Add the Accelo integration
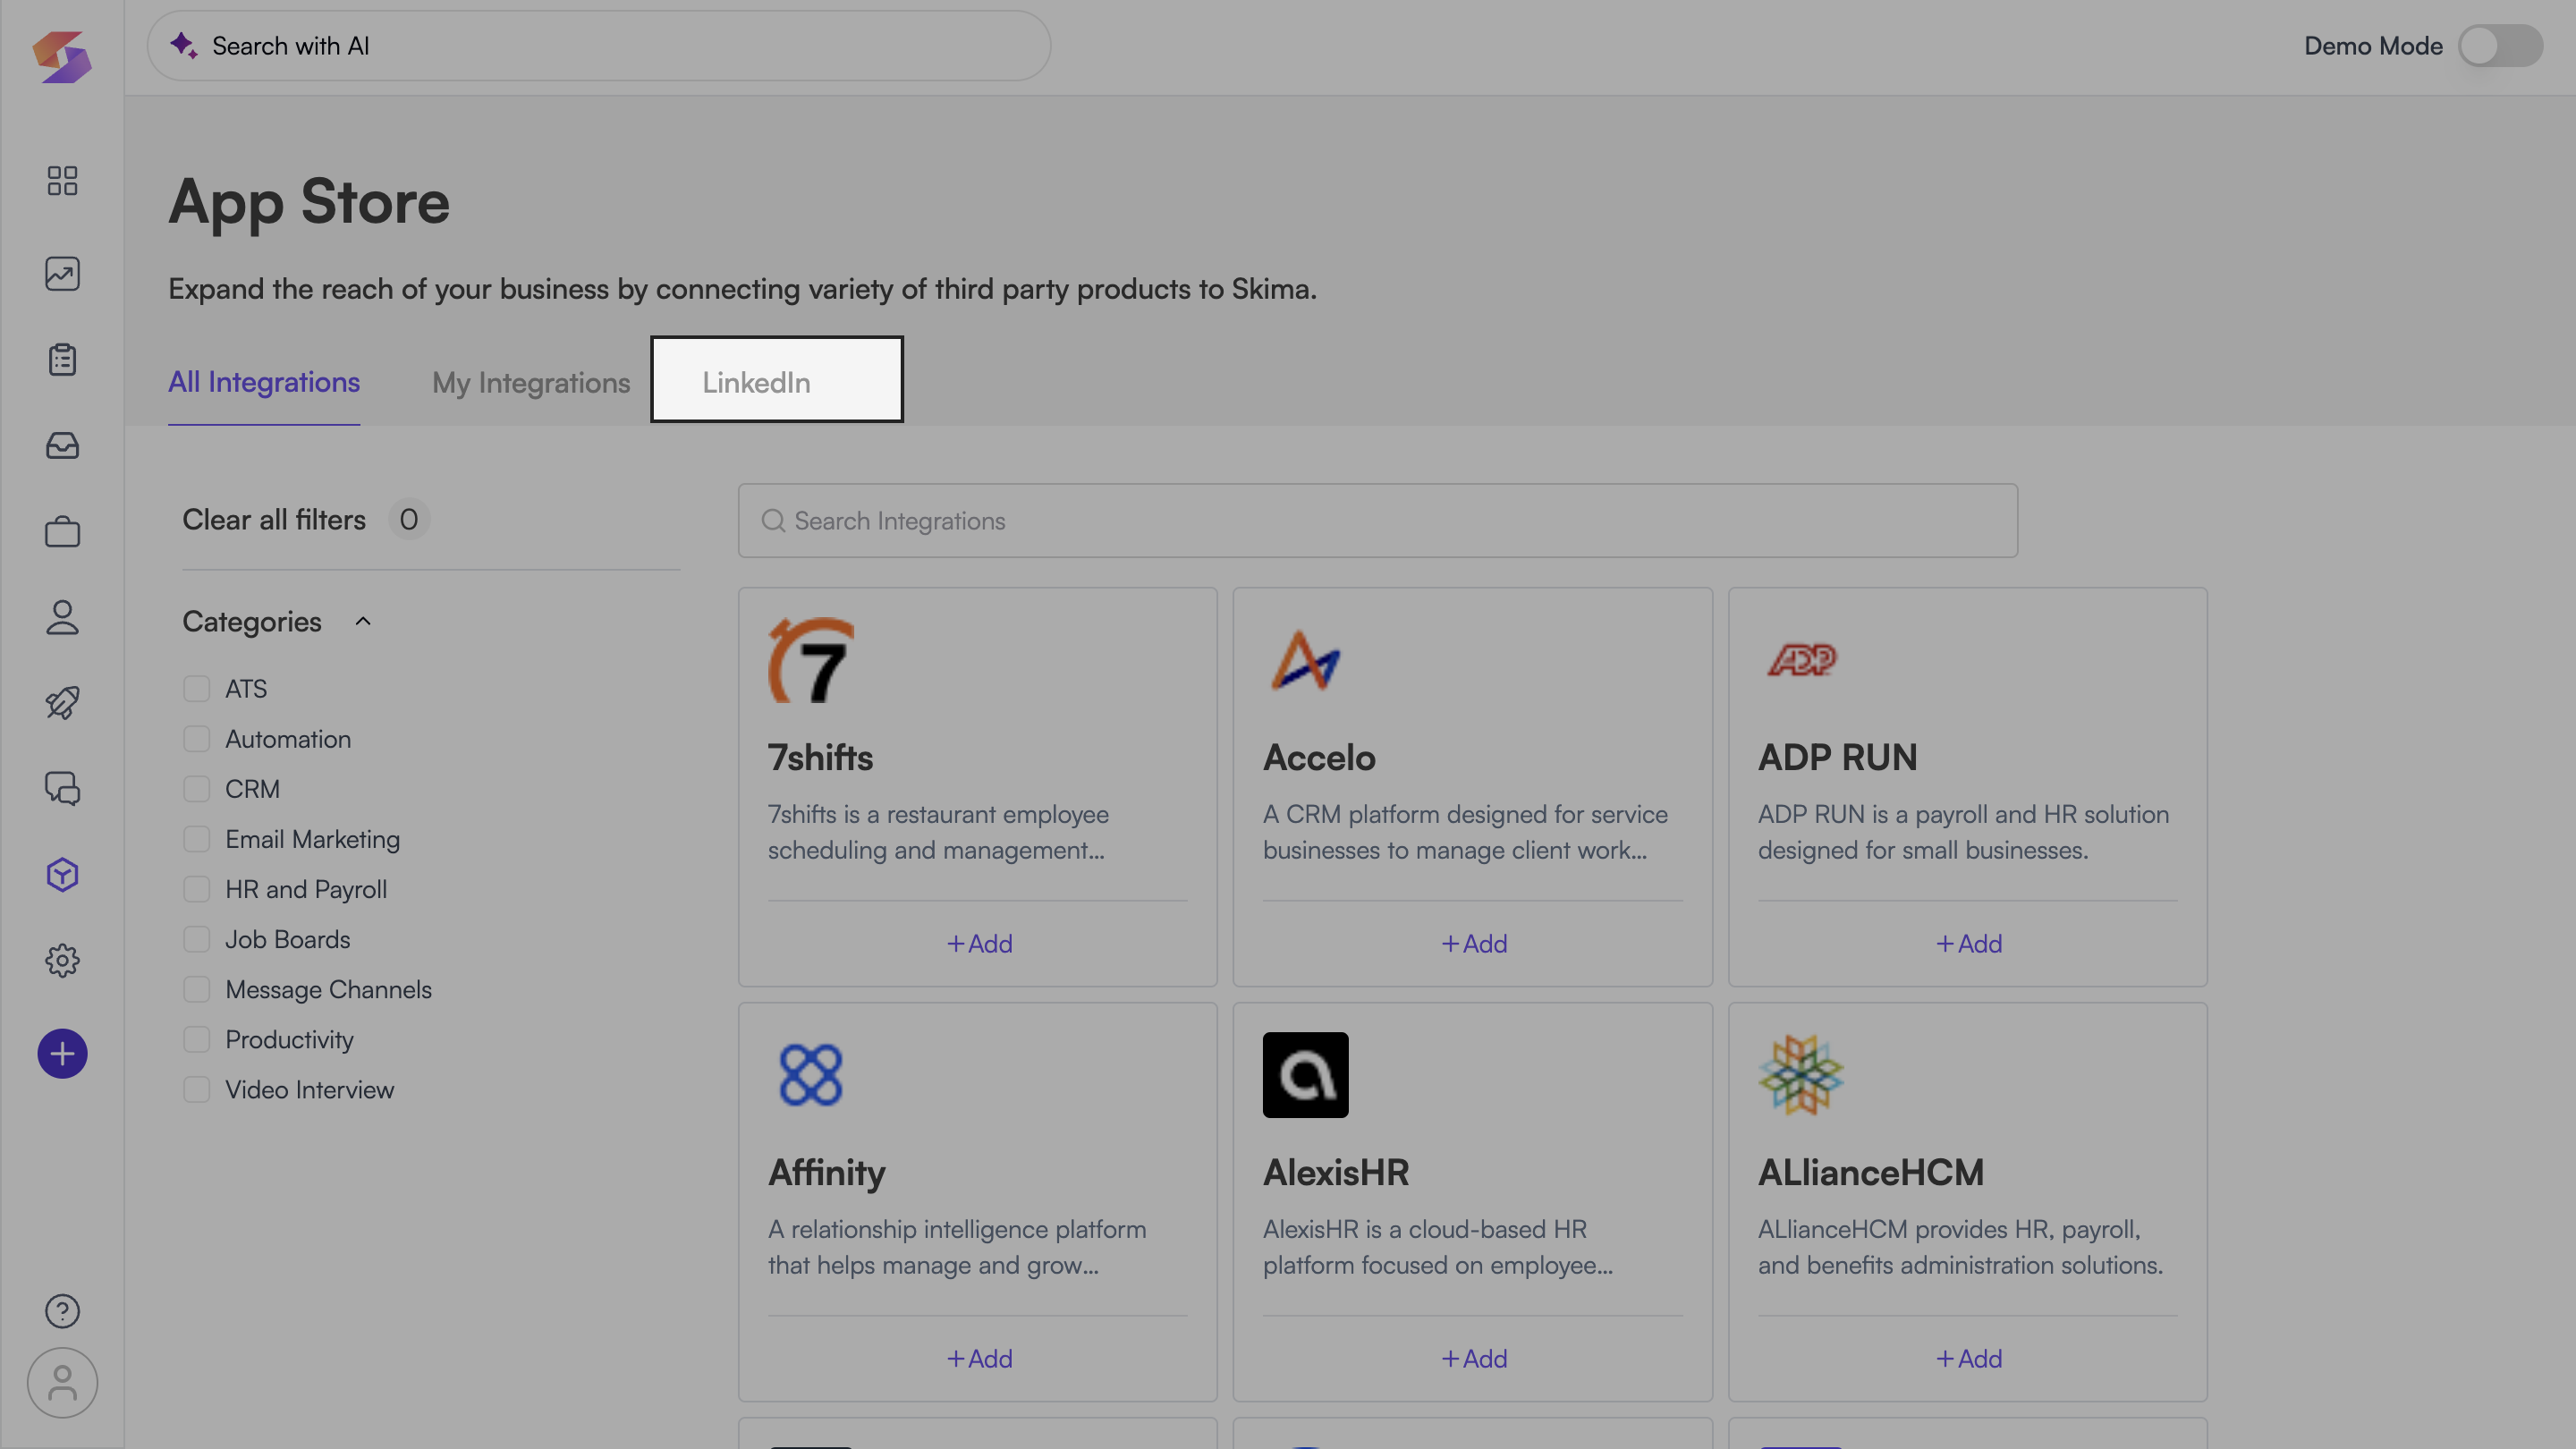 1474,944
